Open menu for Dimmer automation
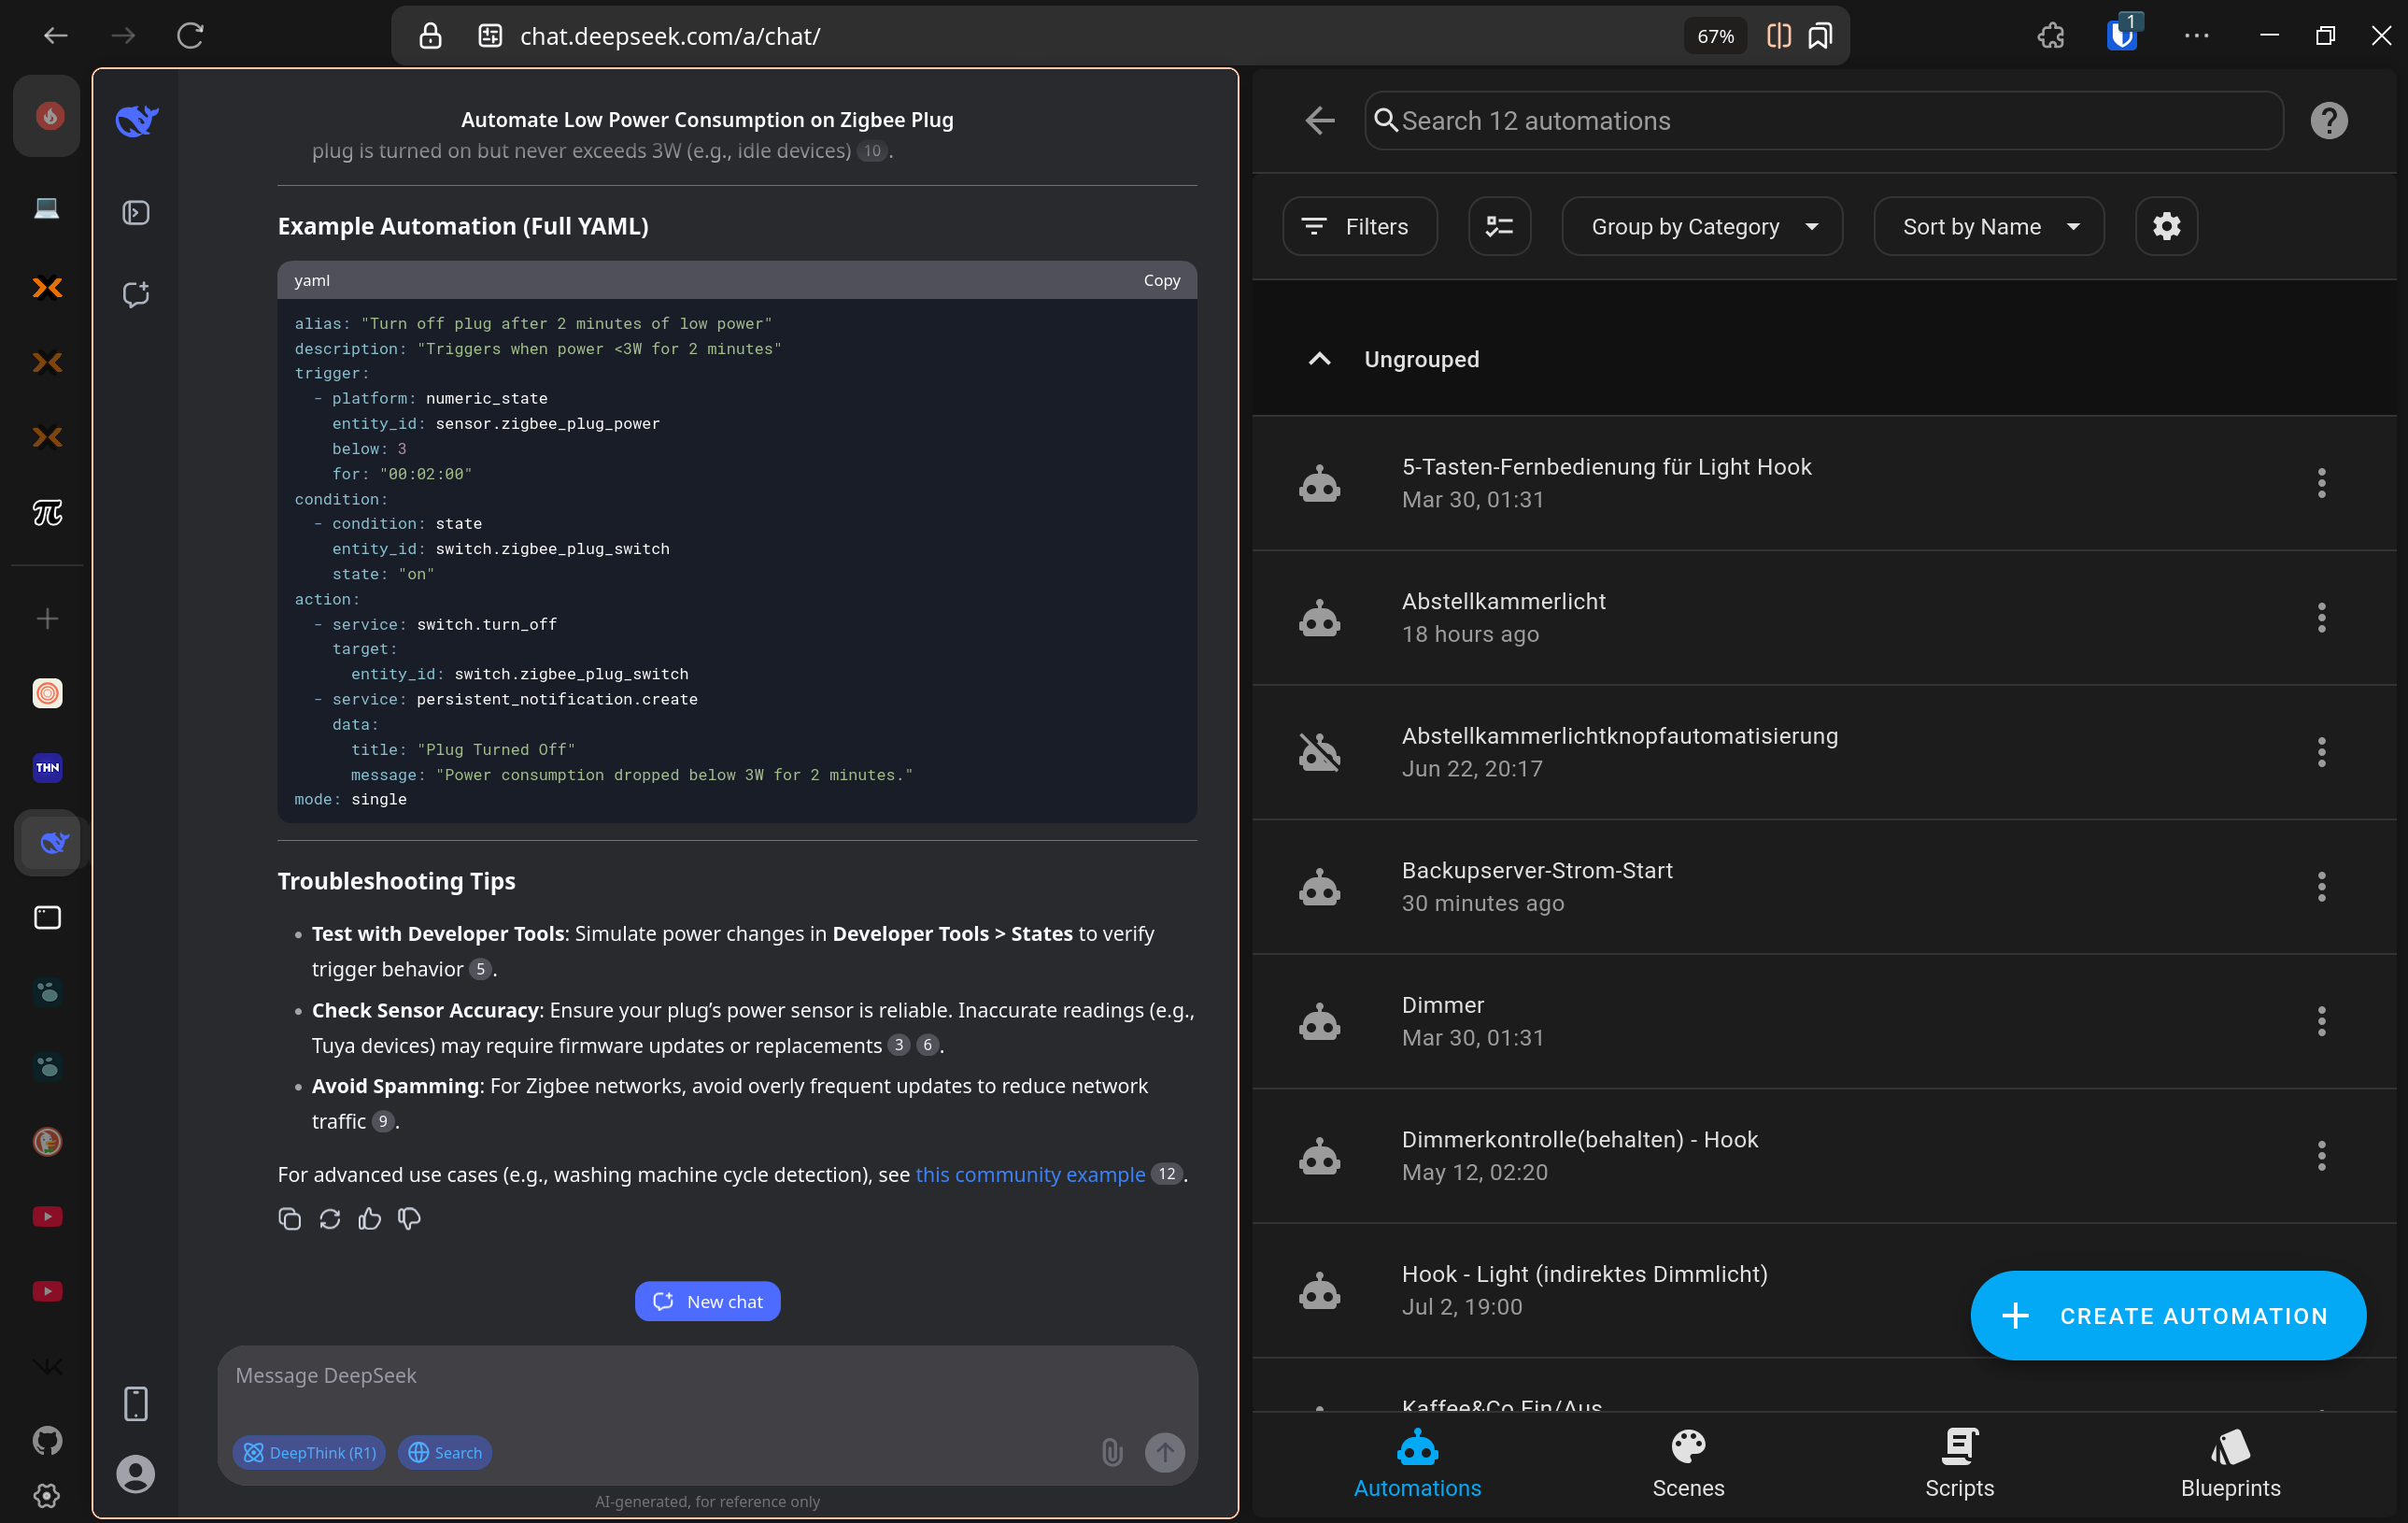This screenshot has width=2408, height=1523. point(2321,1021)
